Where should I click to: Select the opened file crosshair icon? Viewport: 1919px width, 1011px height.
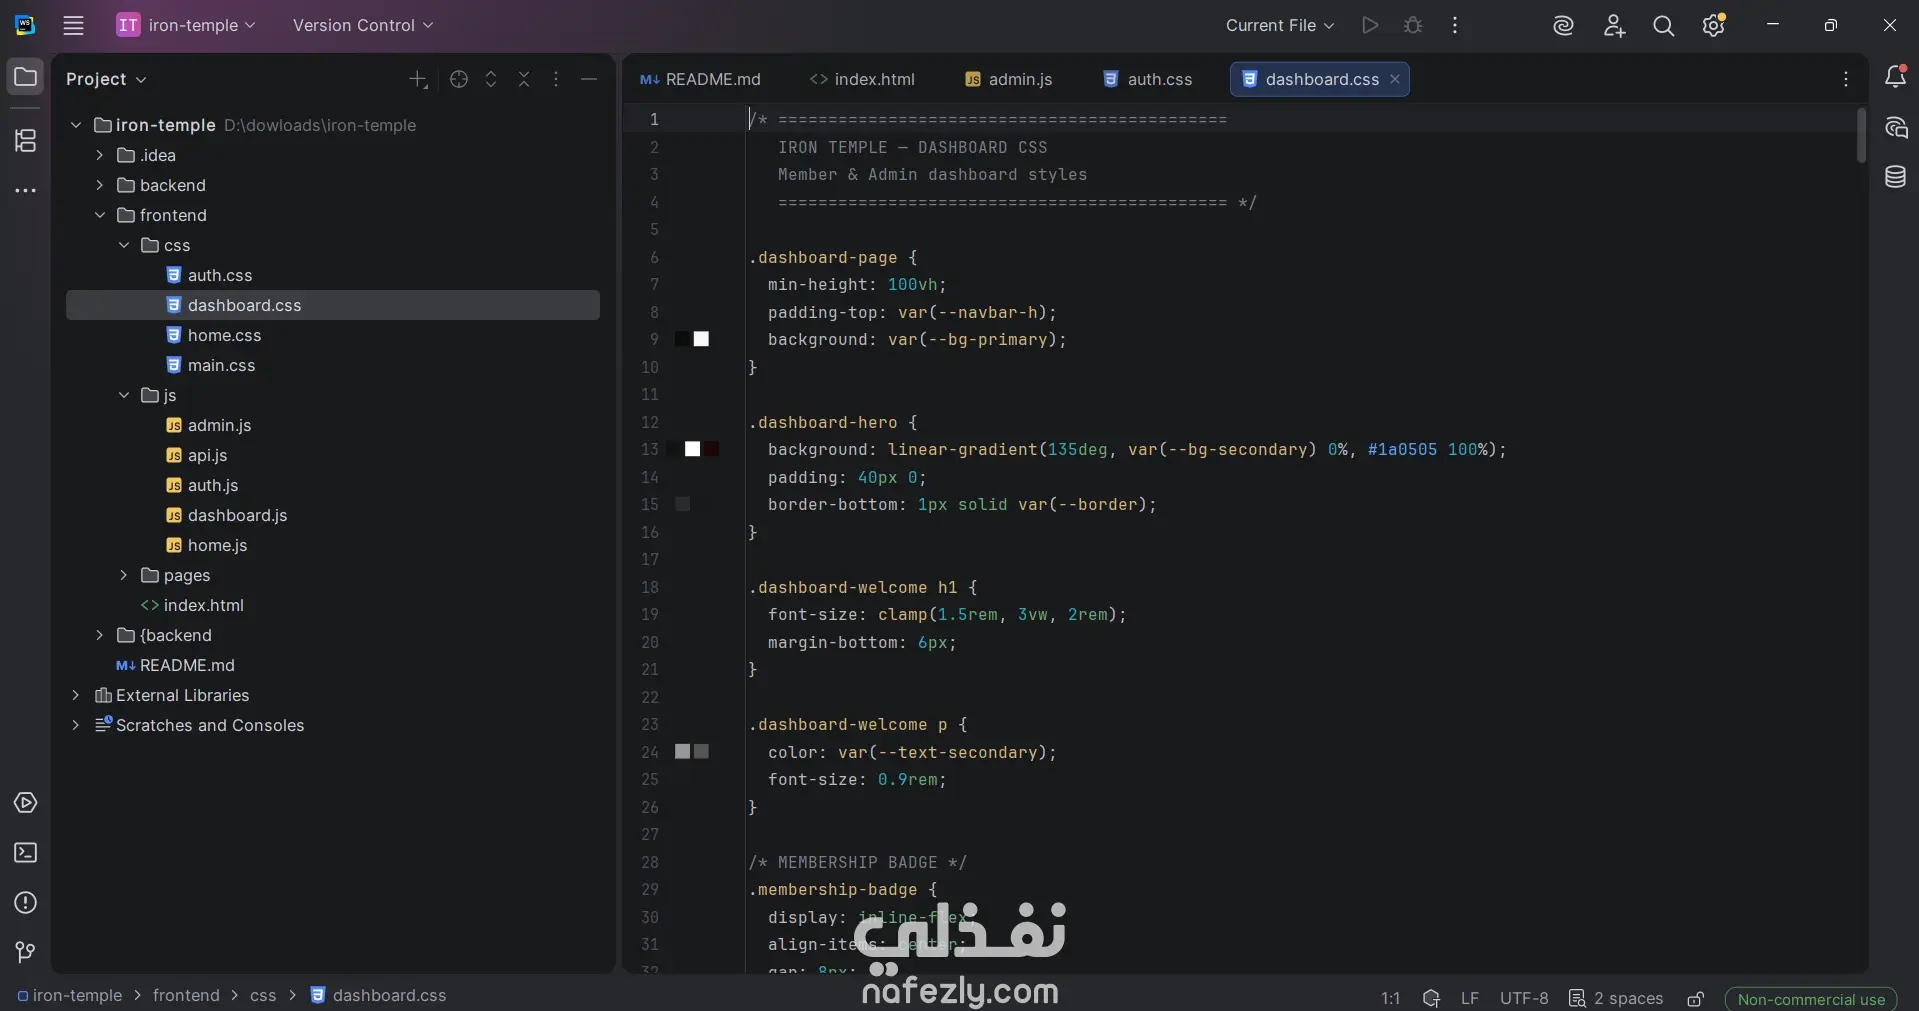coord(459,79)
